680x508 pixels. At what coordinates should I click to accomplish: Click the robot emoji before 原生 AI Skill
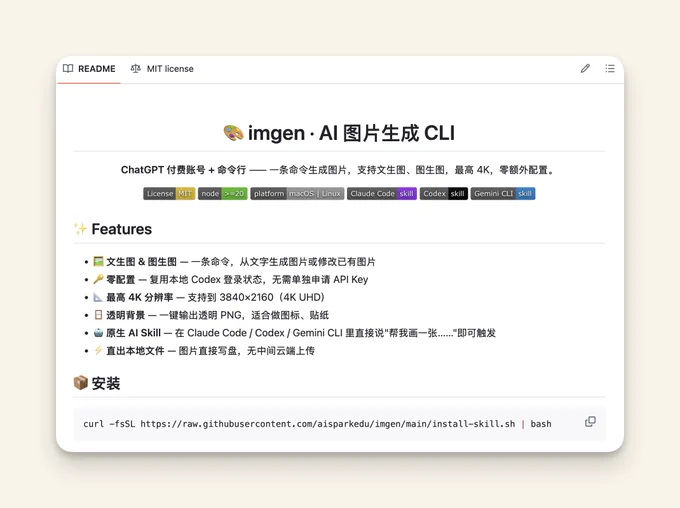coord(98,332)
